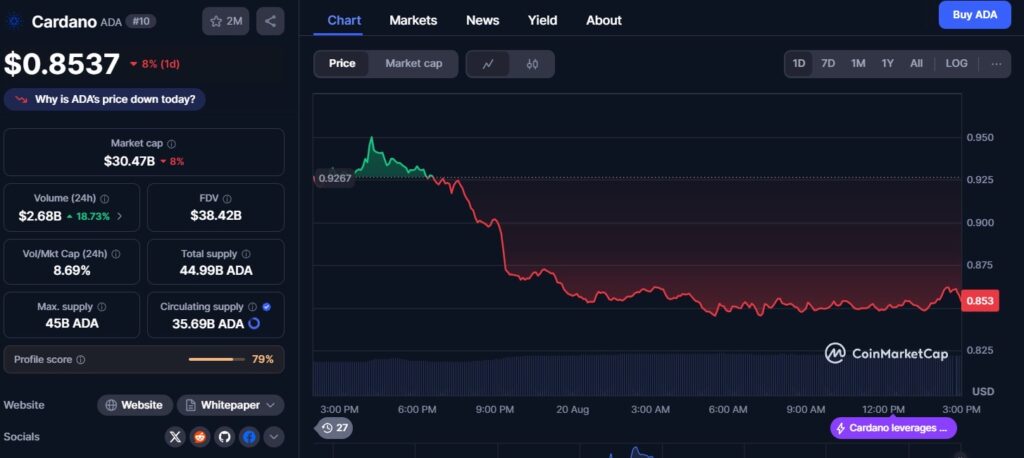Viewport: 1024px width, 458px height.
Task: Click the $0.8537 price text
Action: pos(62,65)
